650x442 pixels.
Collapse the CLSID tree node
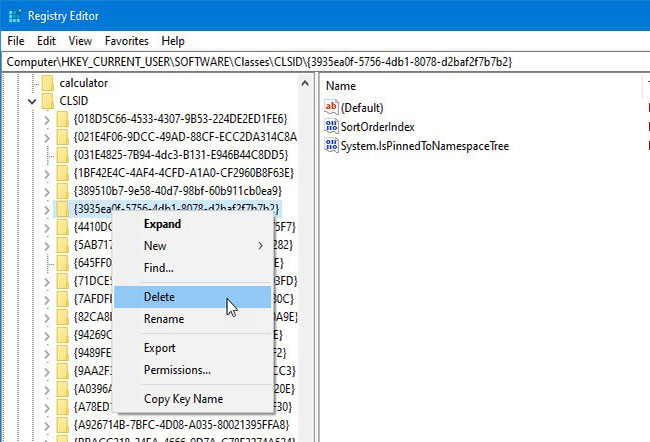[32, 101]
